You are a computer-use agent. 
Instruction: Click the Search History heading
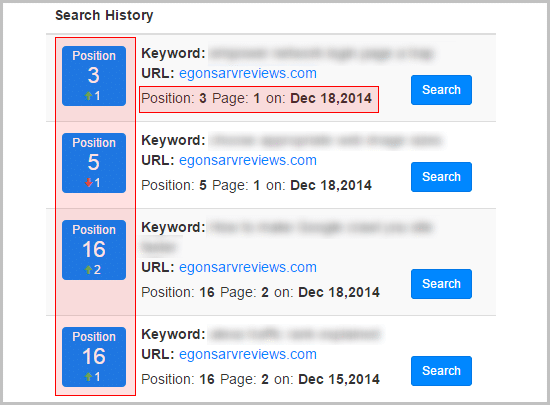104,15
